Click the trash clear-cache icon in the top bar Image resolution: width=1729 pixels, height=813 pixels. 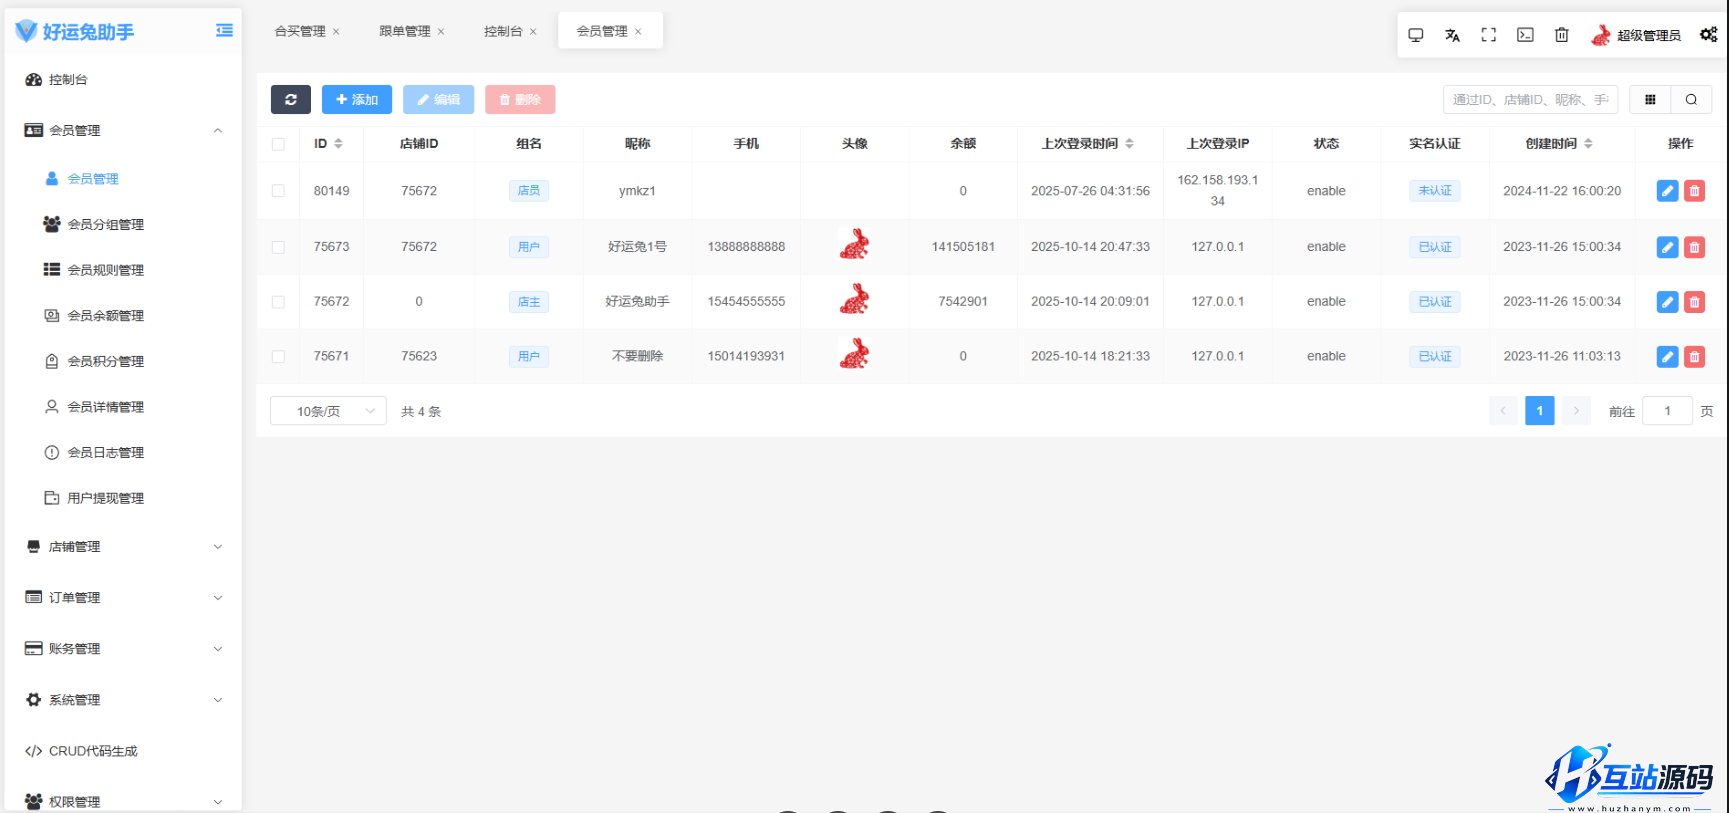(x=1562, y=35)
